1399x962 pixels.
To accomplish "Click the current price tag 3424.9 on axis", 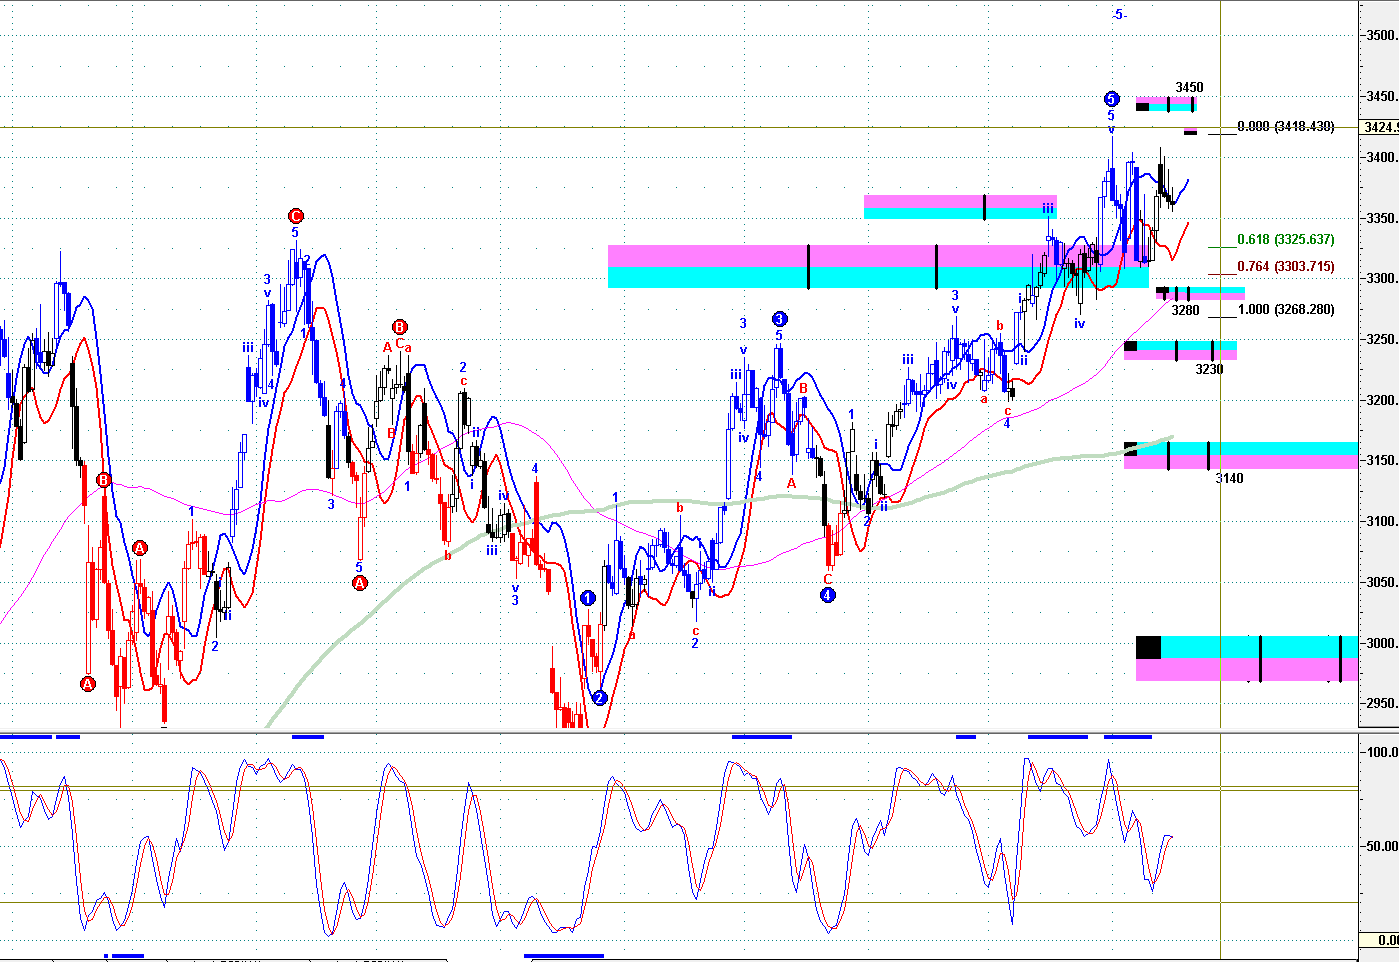I will pyautogui.click(x=1381, y=127).
